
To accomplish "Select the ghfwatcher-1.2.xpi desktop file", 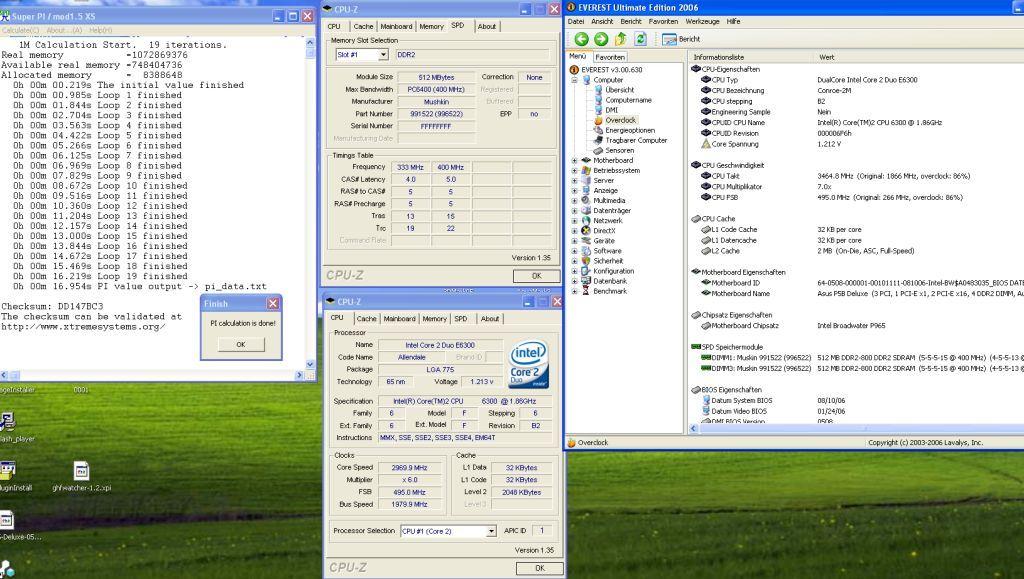I will pos(82,477).
